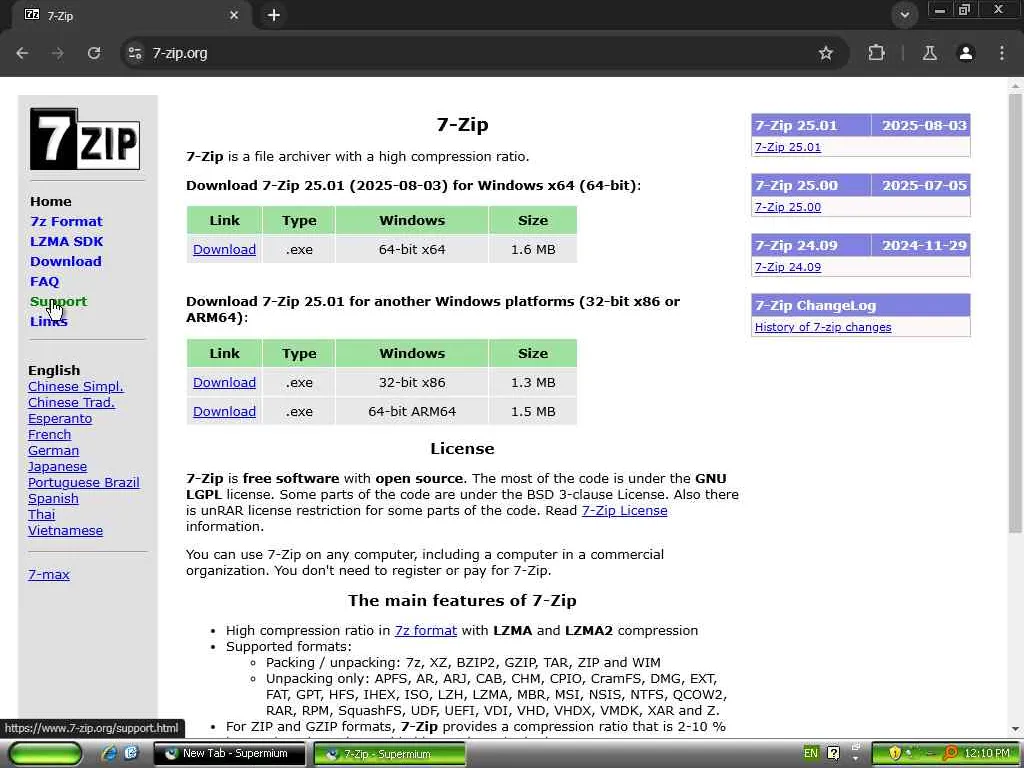
Task: Switch language to Chinese Trad.
Action: (x=71, y=402)
